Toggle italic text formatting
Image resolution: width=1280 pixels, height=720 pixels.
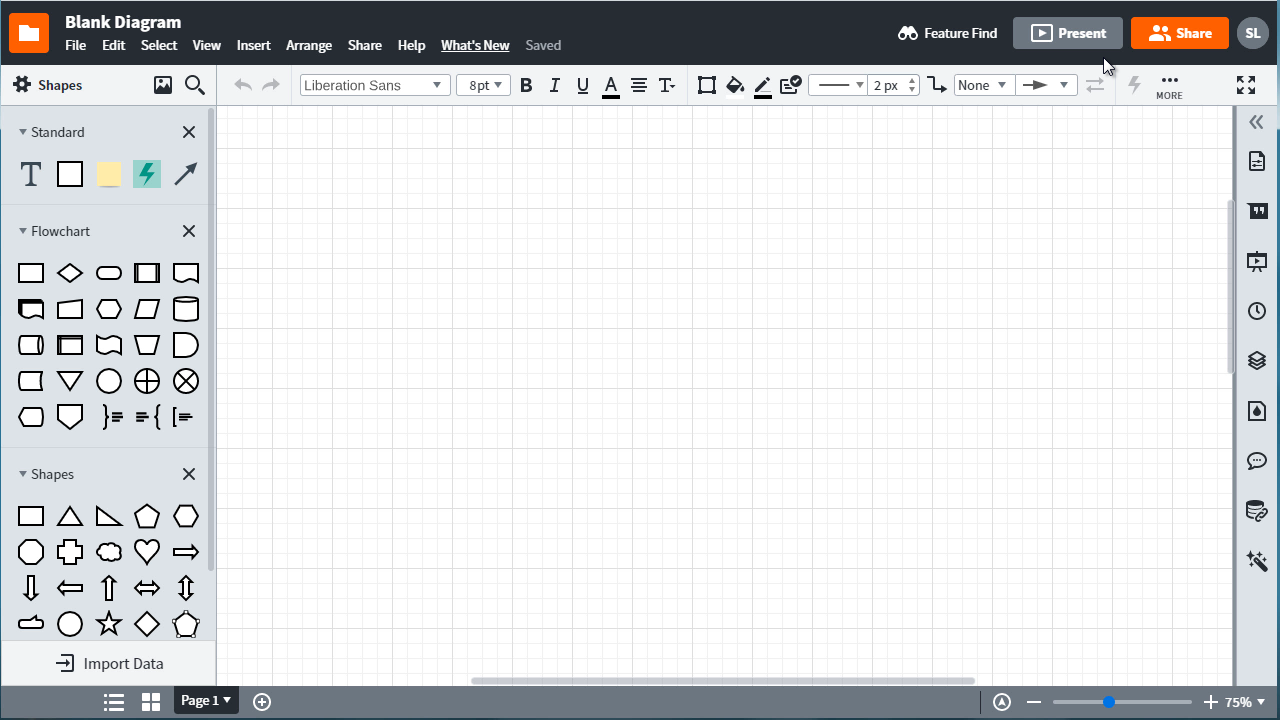click(x=554, y=85)
